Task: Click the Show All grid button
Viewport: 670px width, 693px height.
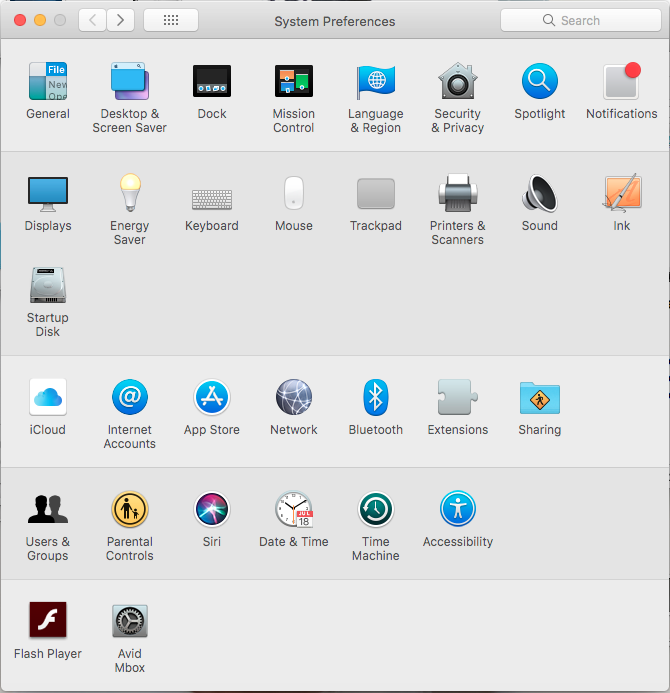Action: tap(170, 20)
